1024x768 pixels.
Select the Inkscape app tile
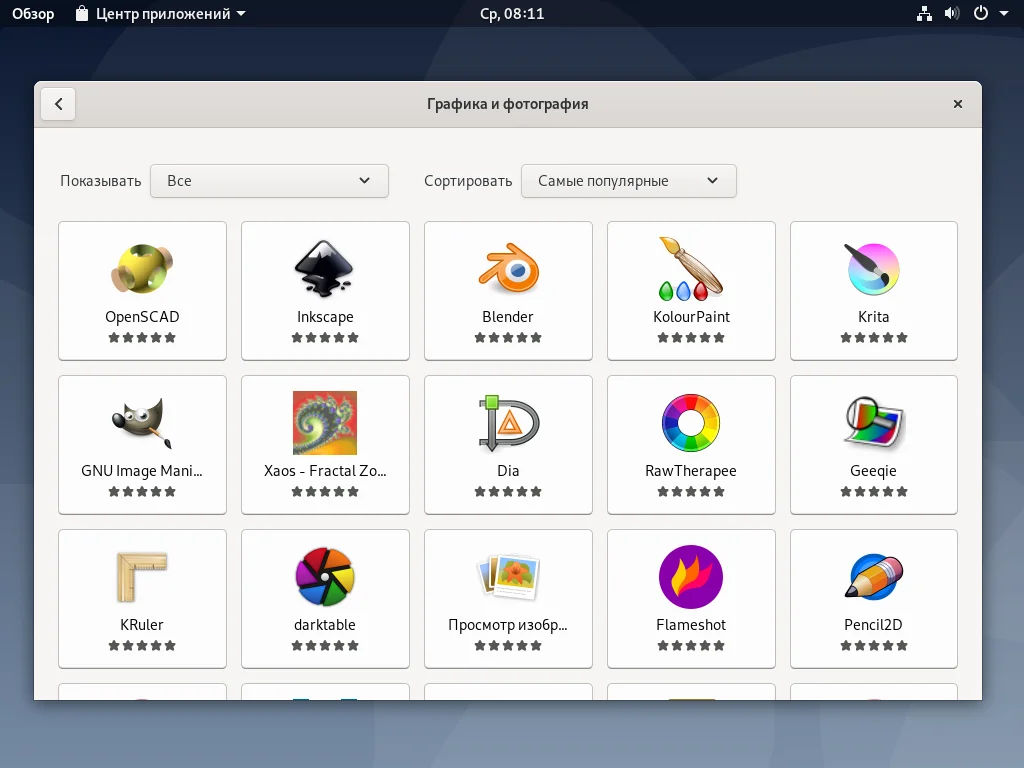(325, 290)
